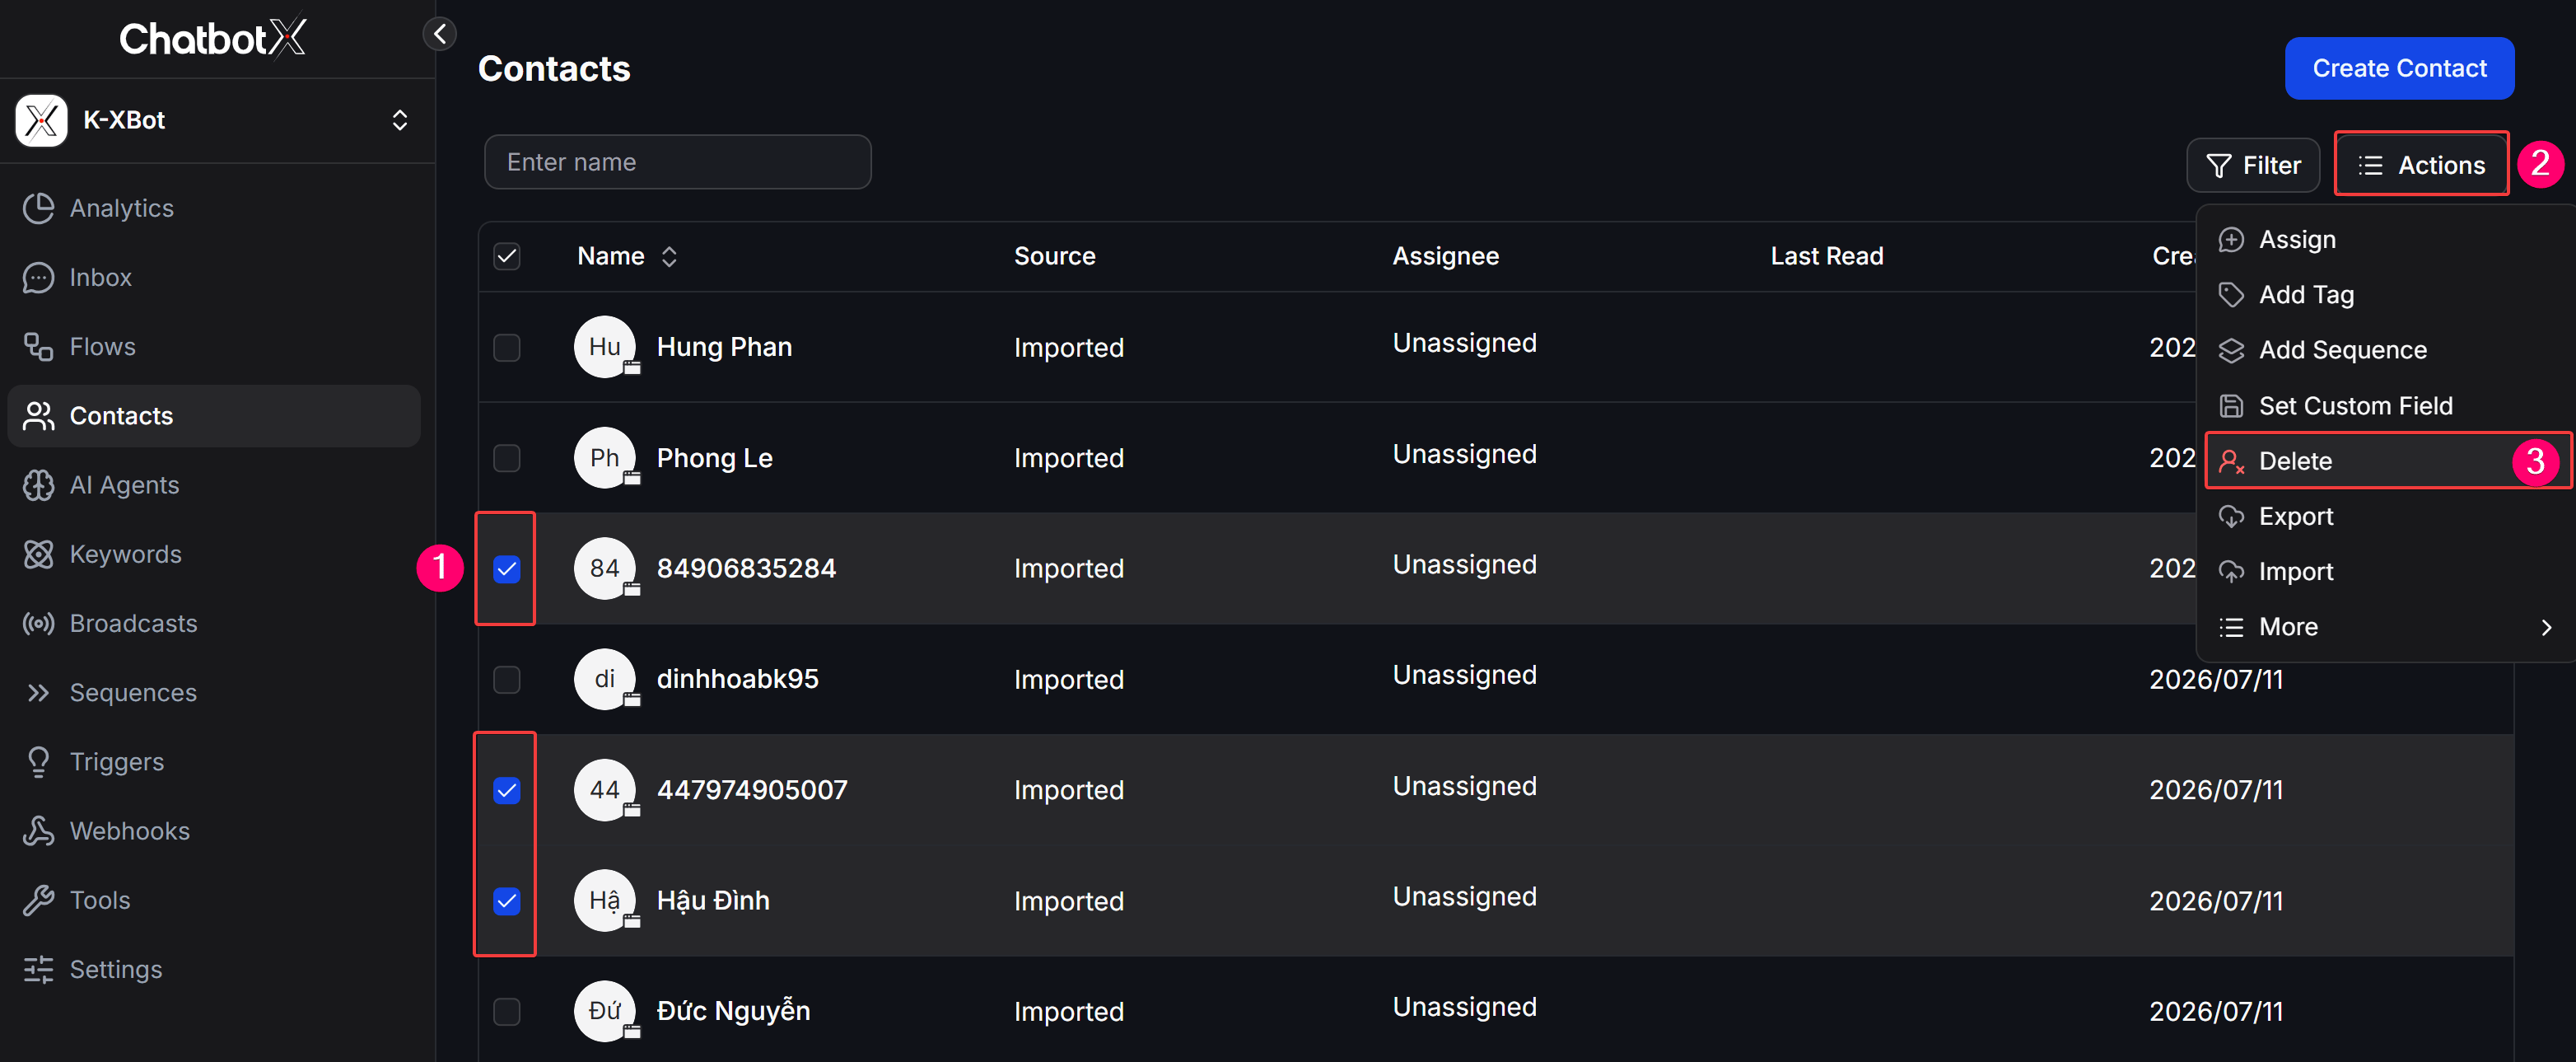Select the Contacts sidebar icon
The image size is (2576, 1062).
tap(38, 415)
